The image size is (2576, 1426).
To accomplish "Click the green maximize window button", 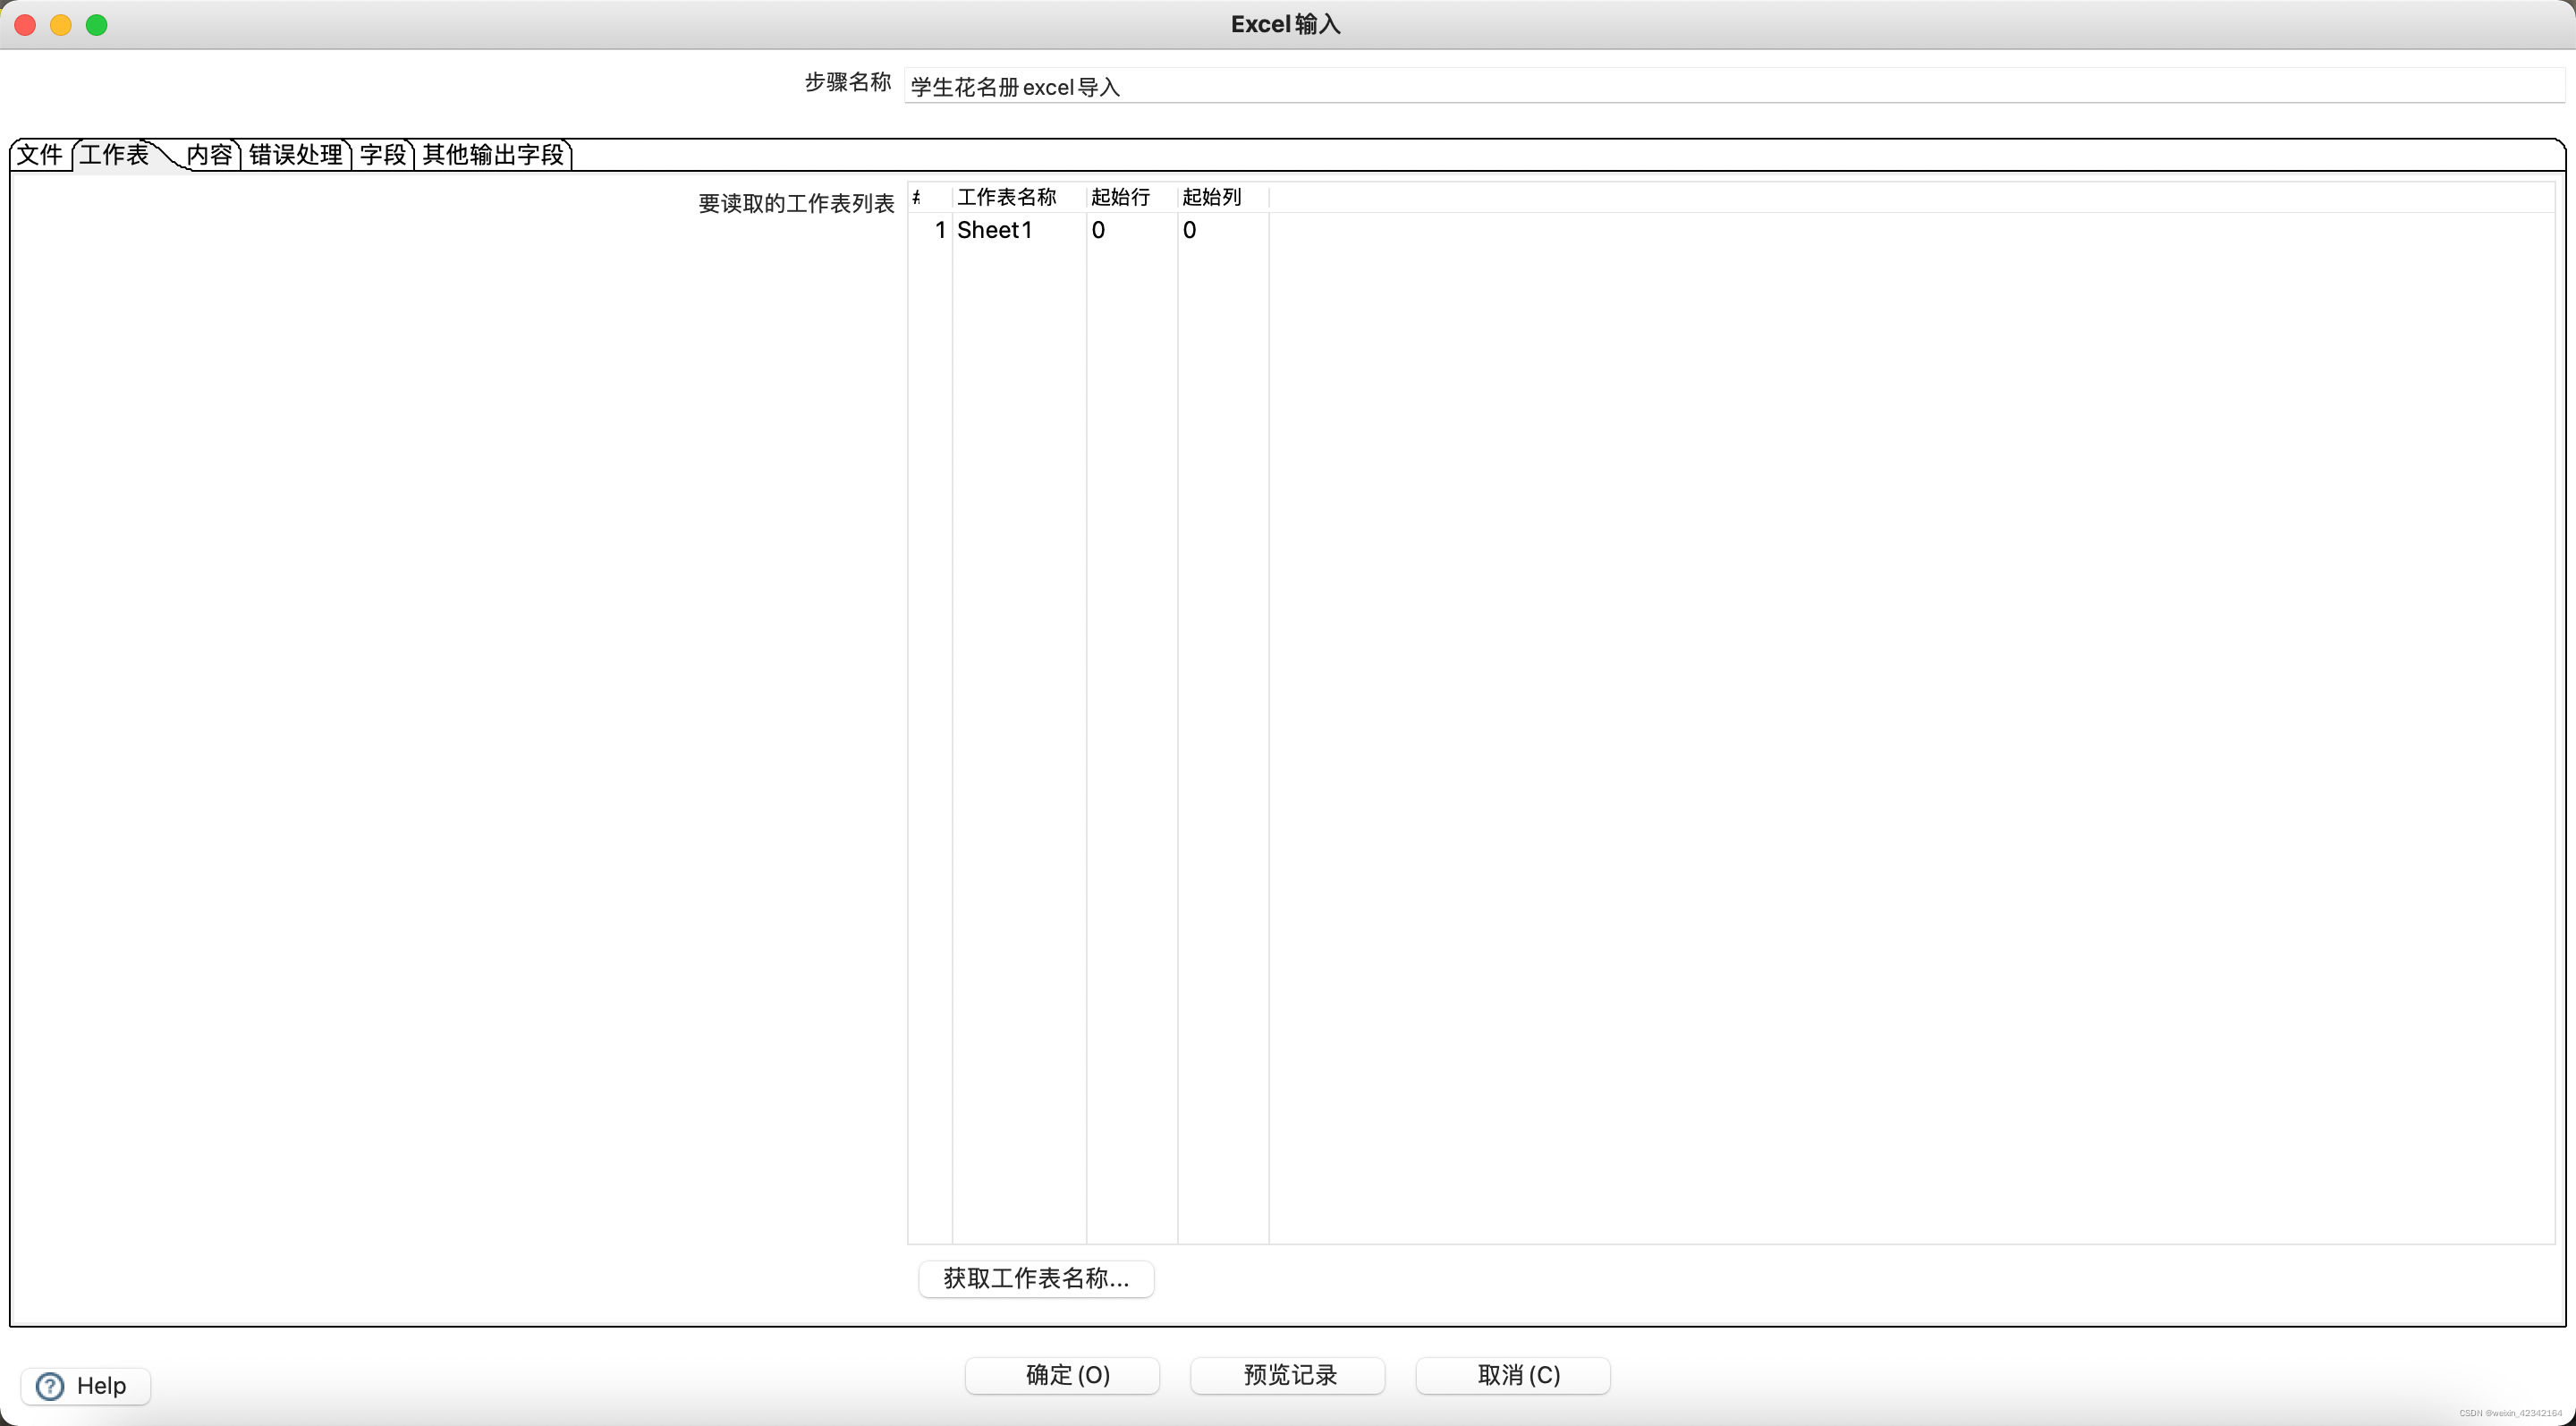I will [x=97, y=25].
